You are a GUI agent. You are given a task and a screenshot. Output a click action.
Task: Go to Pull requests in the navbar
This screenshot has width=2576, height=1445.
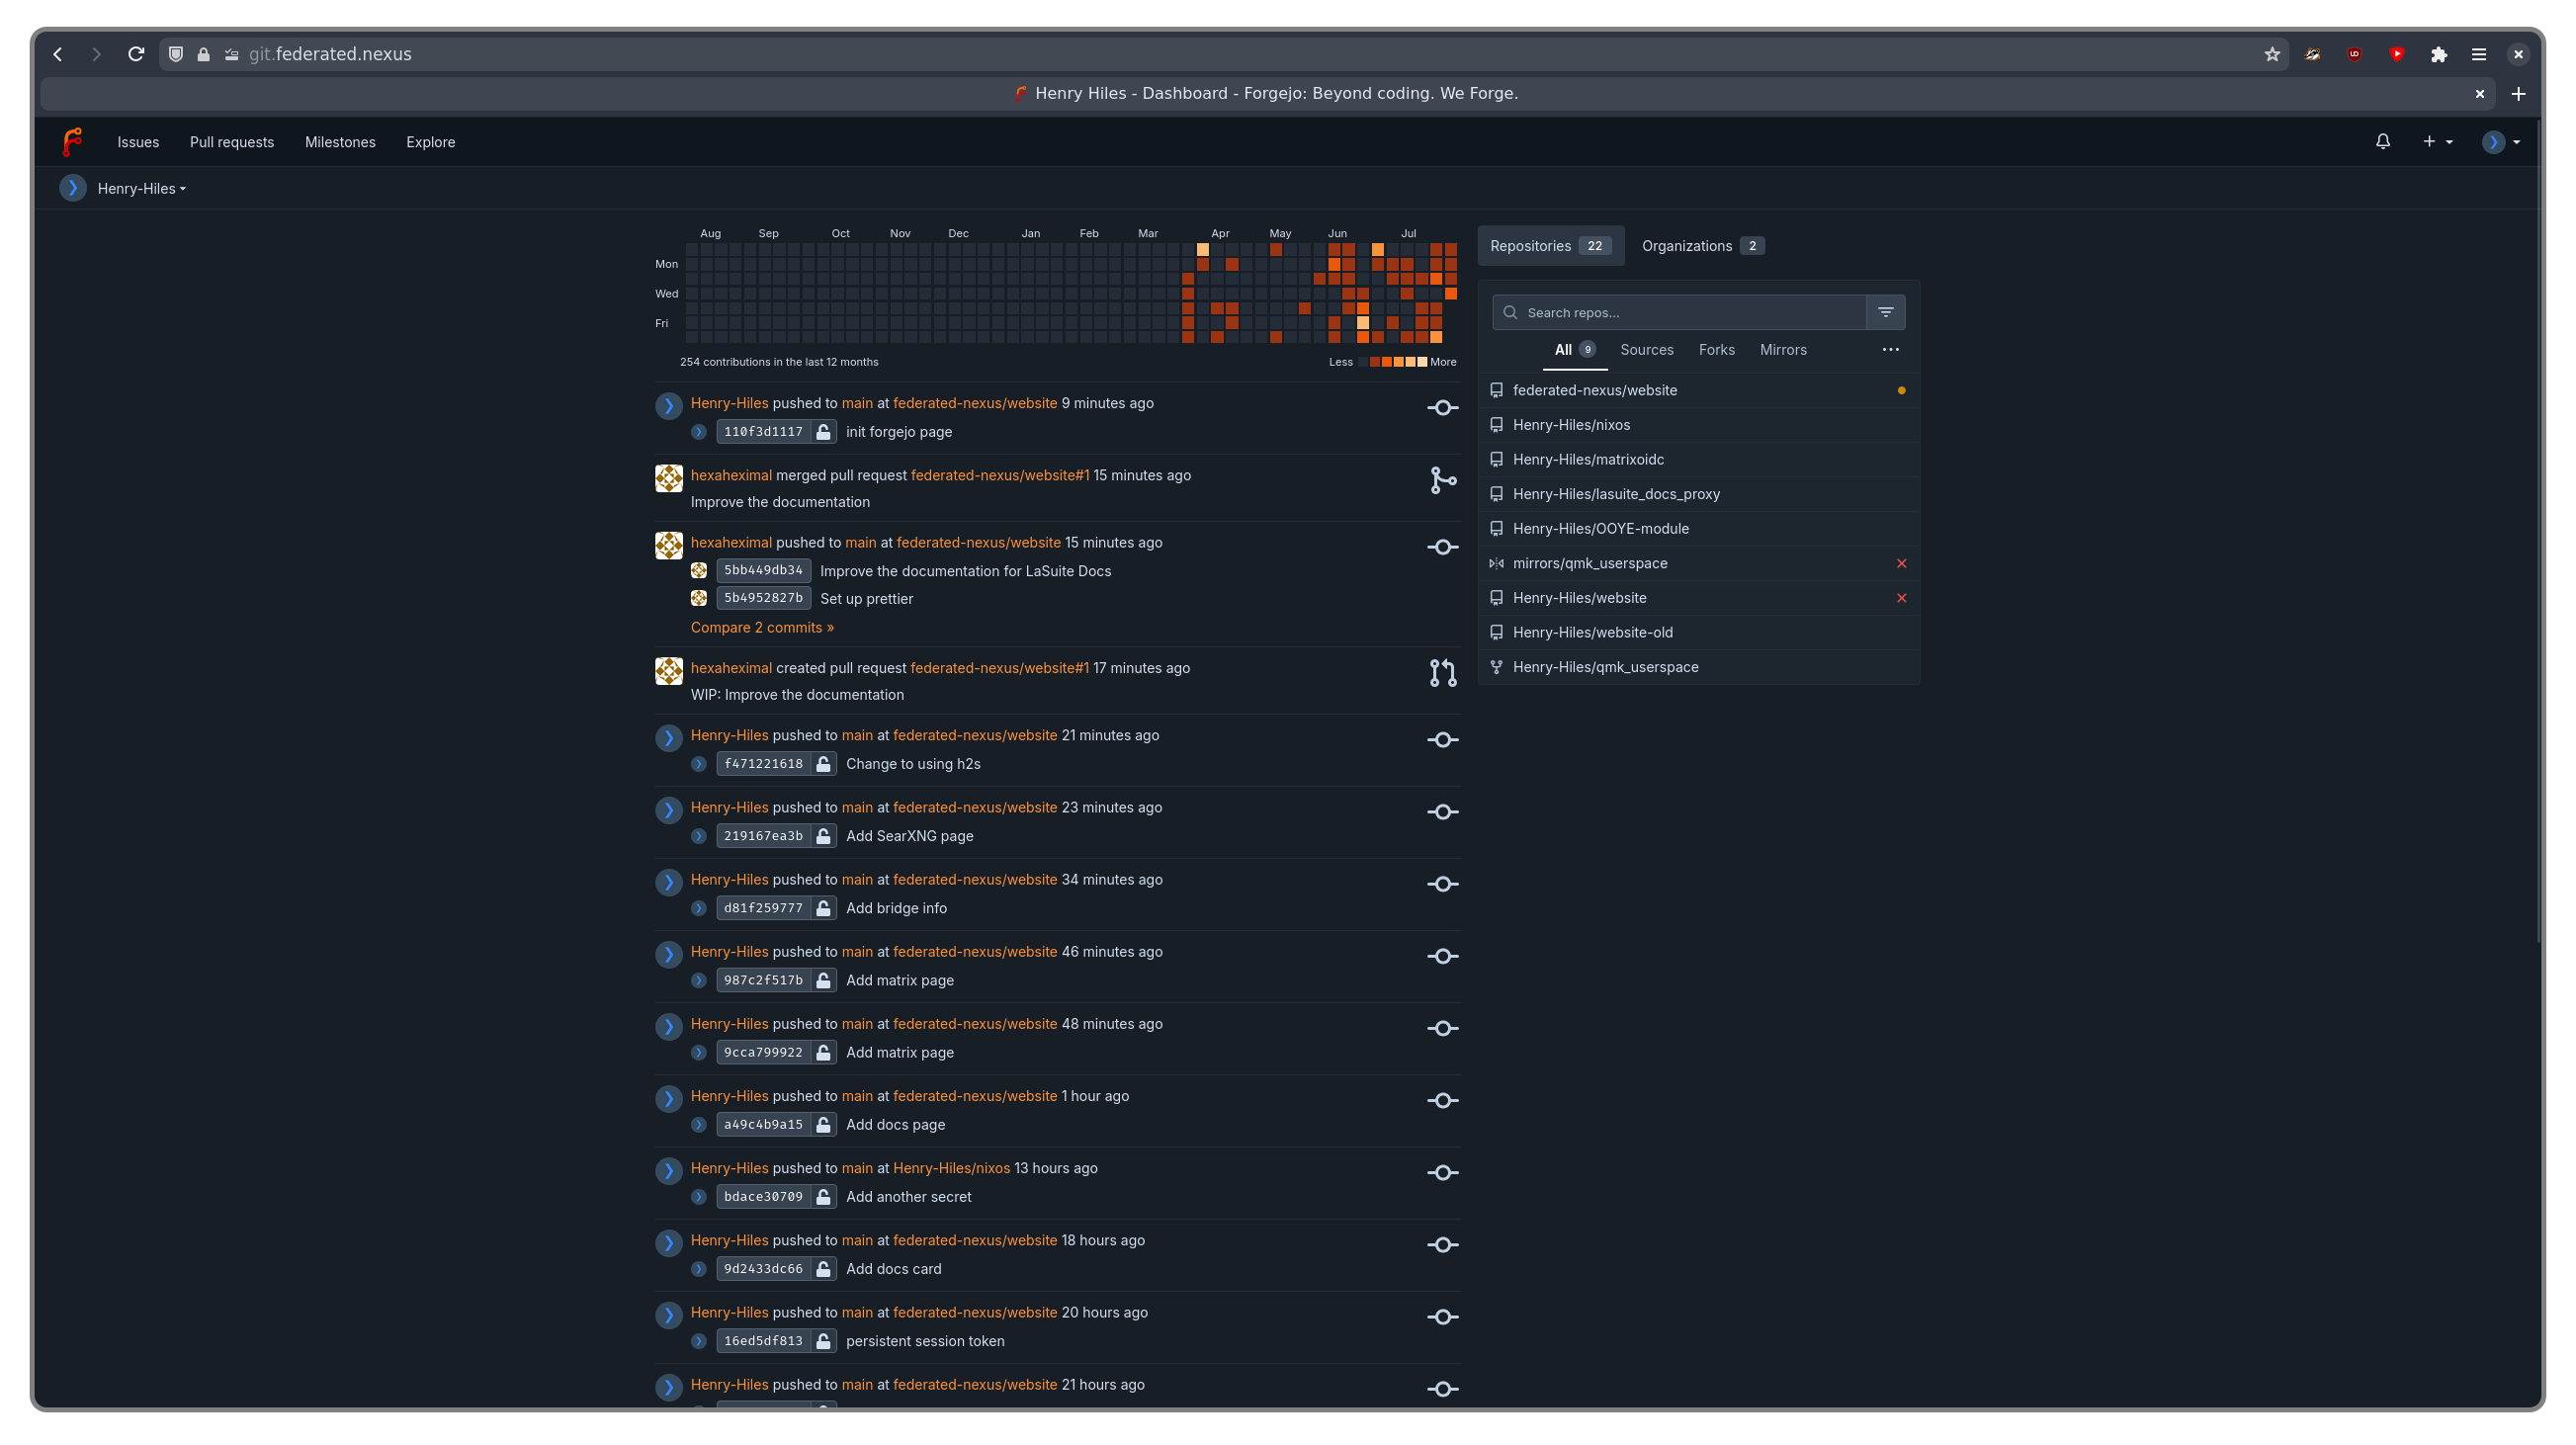pyautogui.click(x=232, y=142)
